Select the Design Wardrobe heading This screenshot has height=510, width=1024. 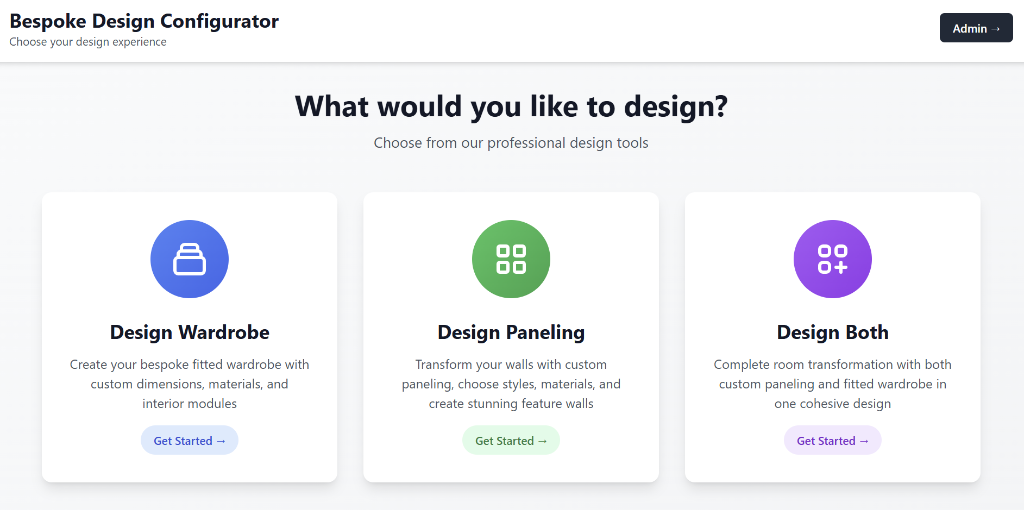point(189,332)
